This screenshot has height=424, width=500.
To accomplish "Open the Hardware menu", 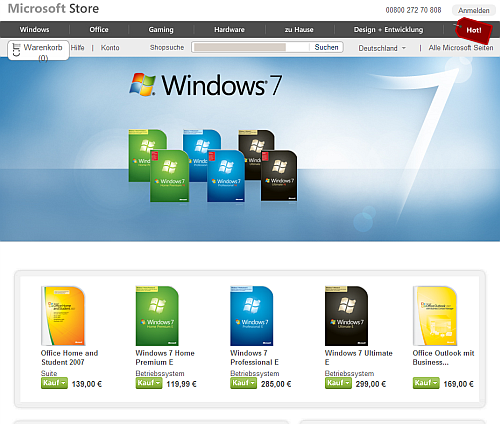I will 229,30.
